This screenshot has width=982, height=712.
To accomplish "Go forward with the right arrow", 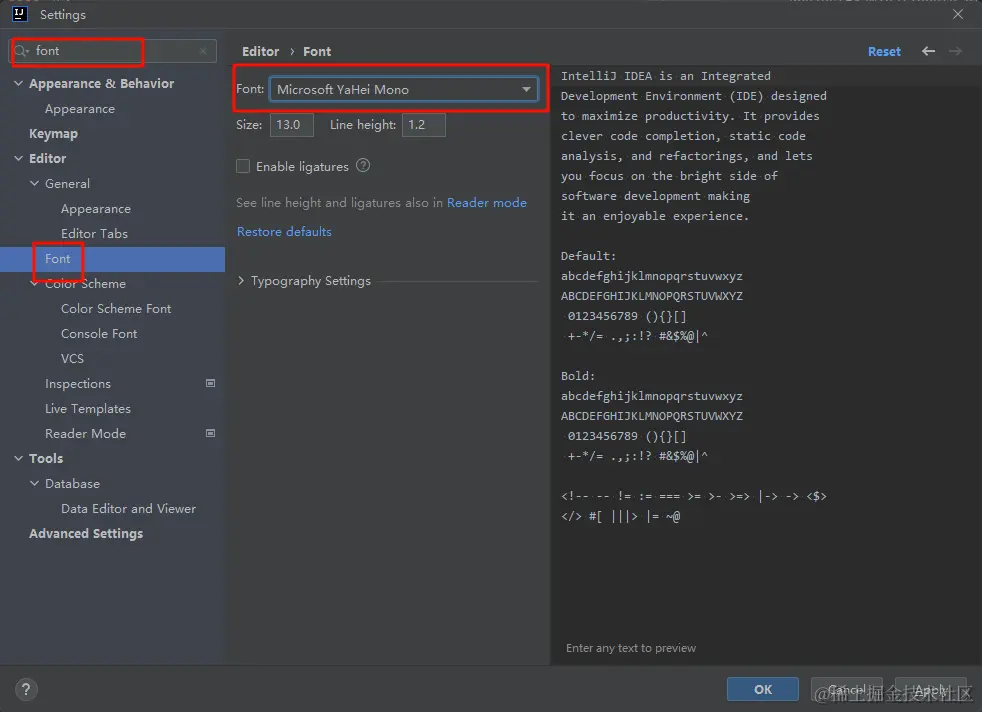I will pos(955,51).
